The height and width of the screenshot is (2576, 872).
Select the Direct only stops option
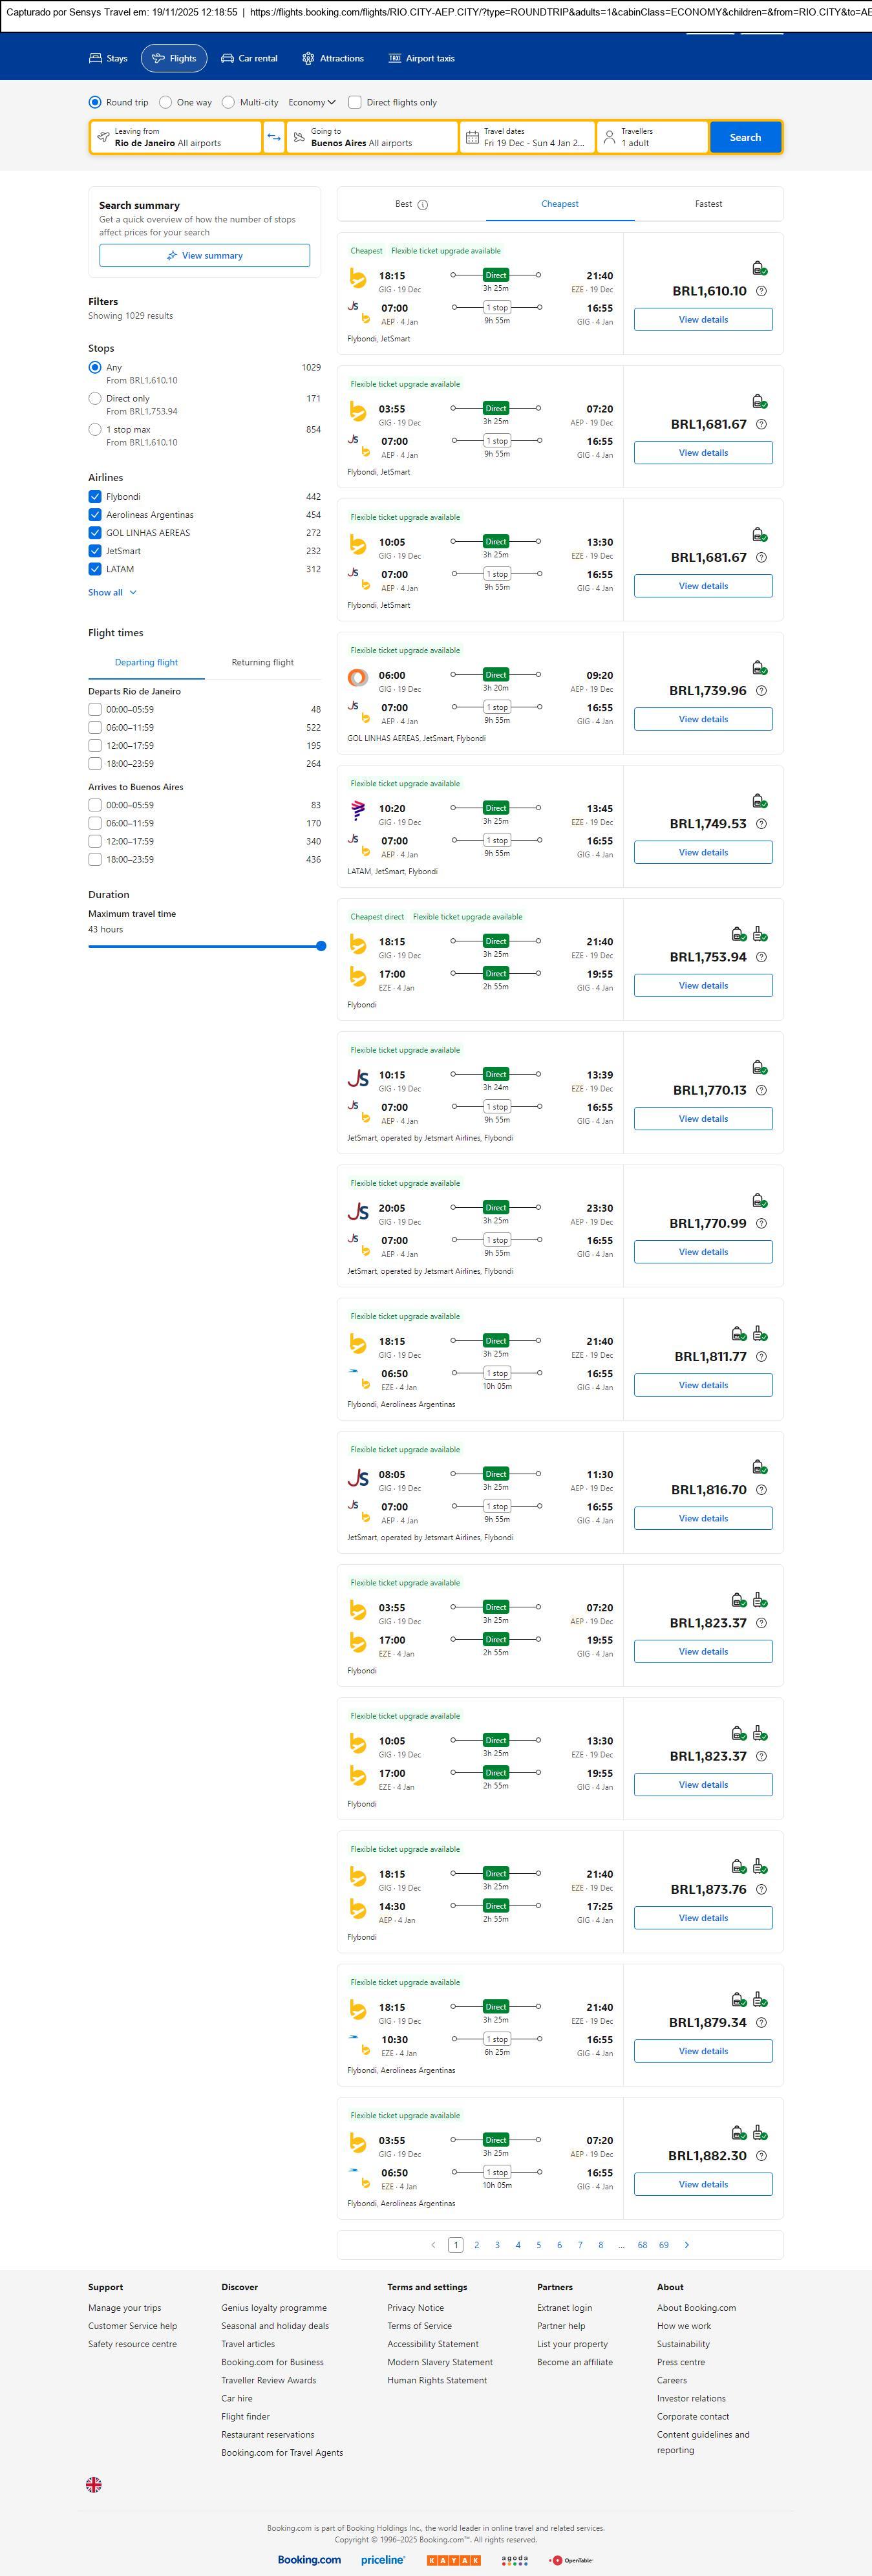pyautogui.click(x=95, y=398)
